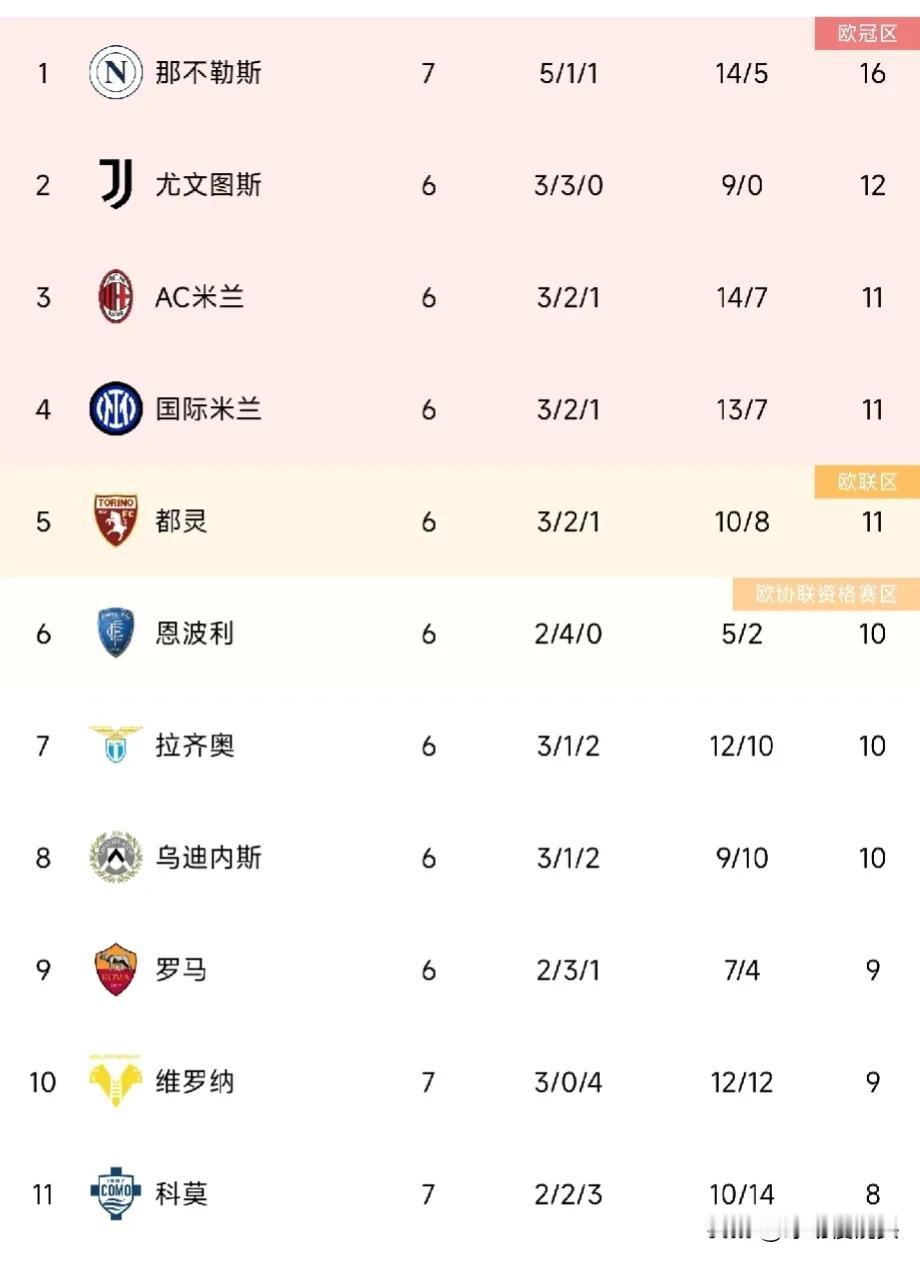Click the Udinese crest icon

(116, 857)
